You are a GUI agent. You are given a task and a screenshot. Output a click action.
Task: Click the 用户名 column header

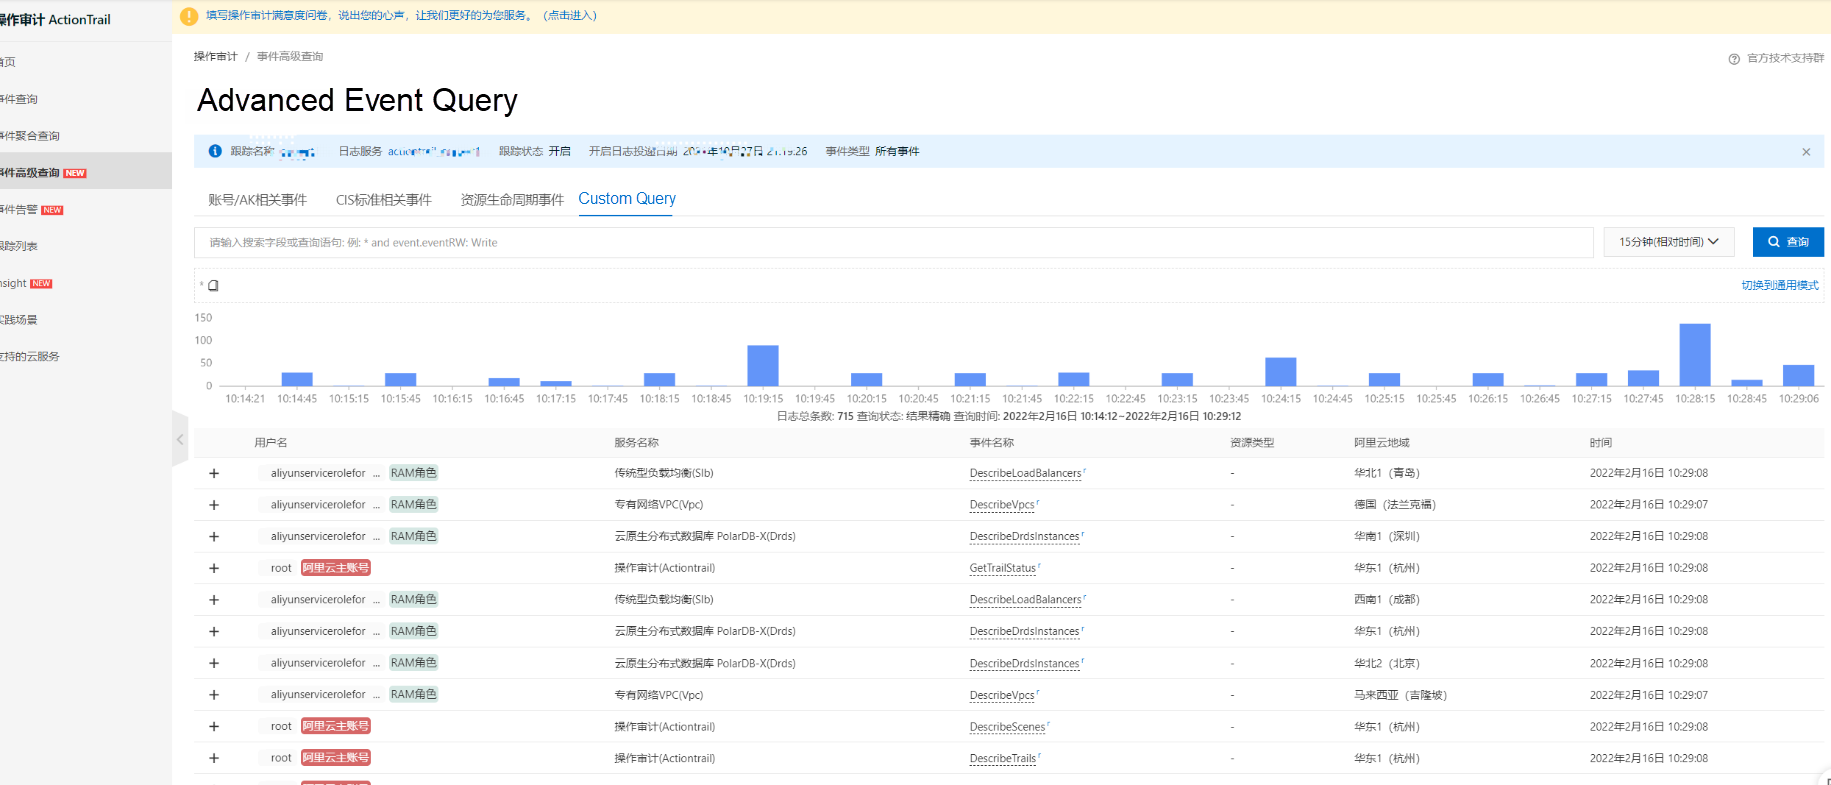[x=270, y=443]
